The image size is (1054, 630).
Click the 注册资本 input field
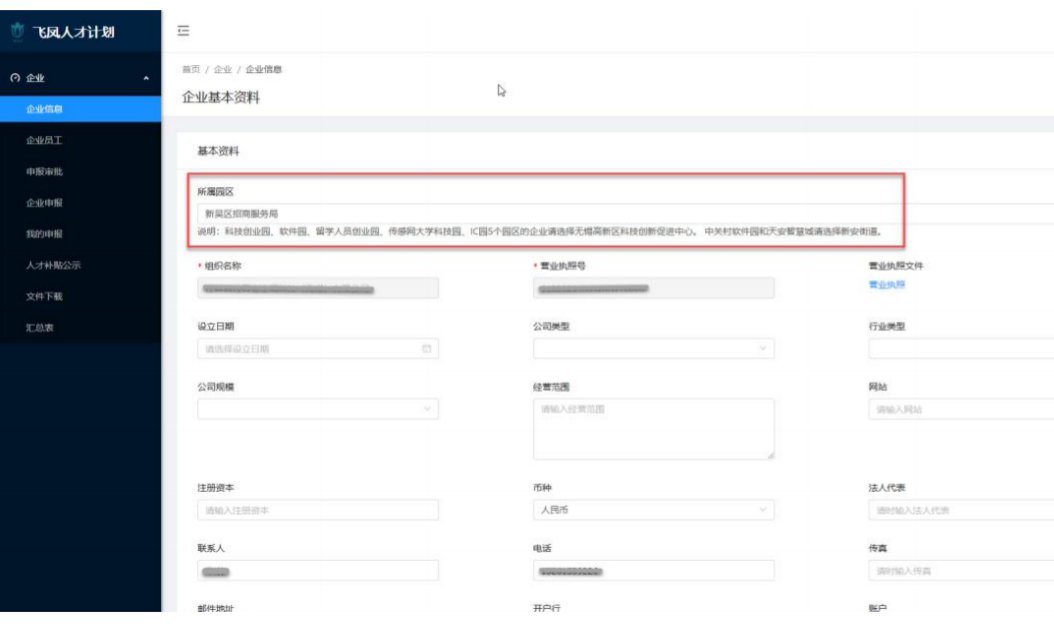coord(317,510)
